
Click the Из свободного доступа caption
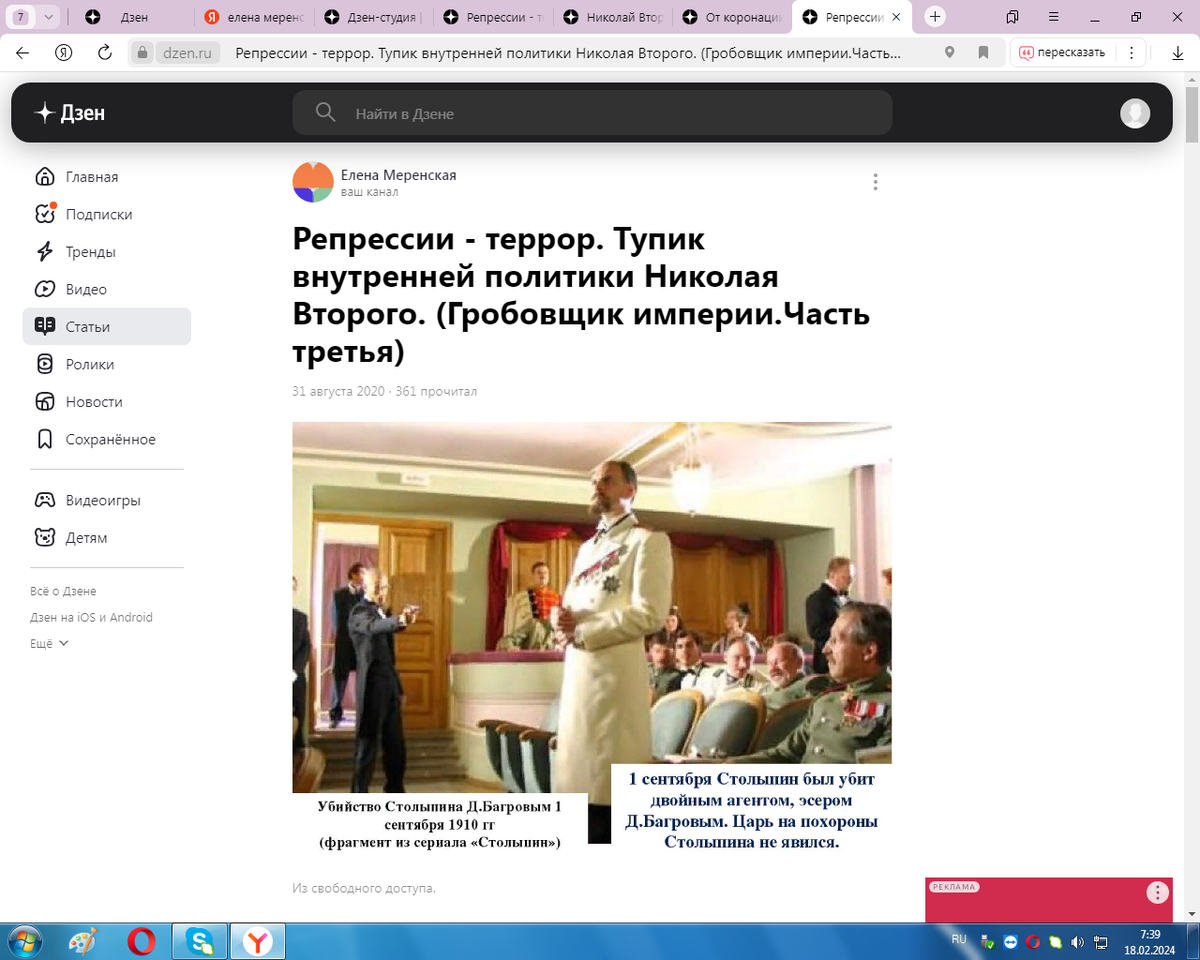364,888
